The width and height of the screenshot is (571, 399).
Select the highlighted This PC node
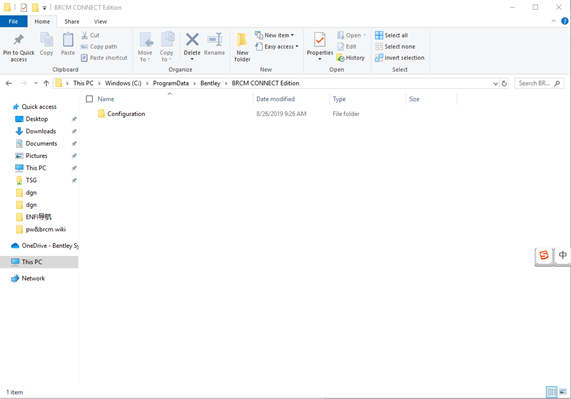pos(39,262)
